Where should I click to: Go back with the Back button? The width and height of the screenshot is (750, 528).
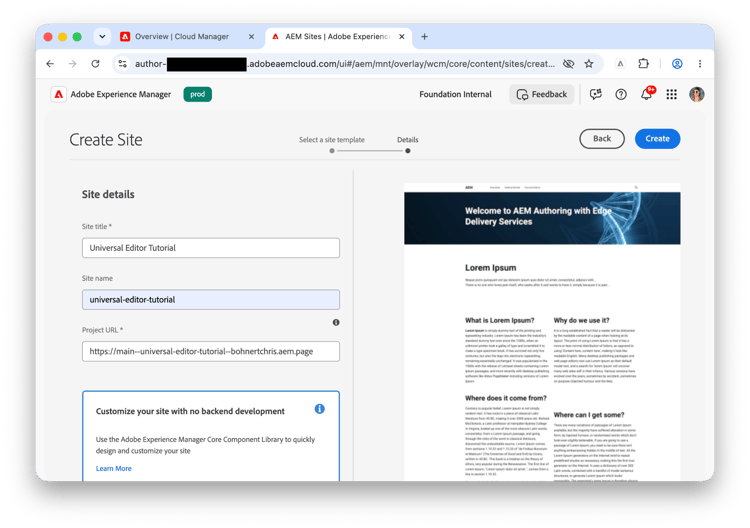click(601, 139)
